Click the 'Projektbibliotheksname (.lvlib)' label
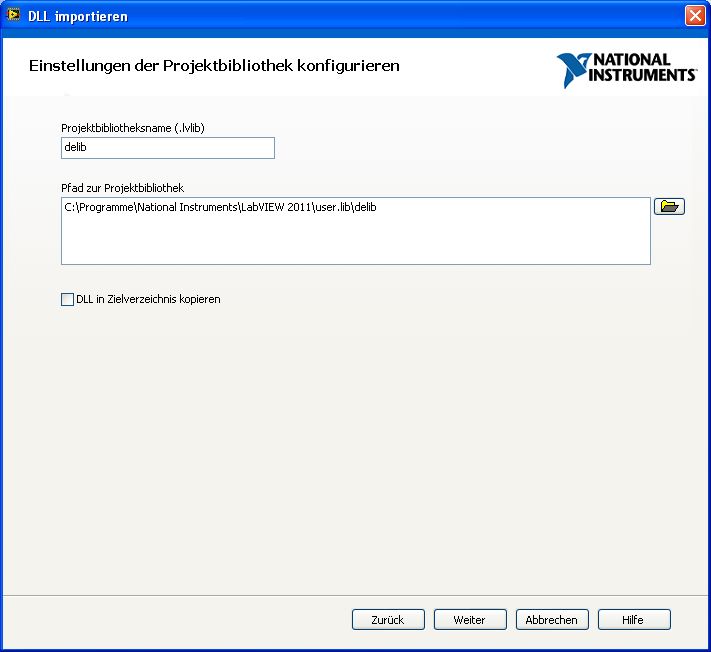Screen dimensions: 711x652 click(139, 128)
